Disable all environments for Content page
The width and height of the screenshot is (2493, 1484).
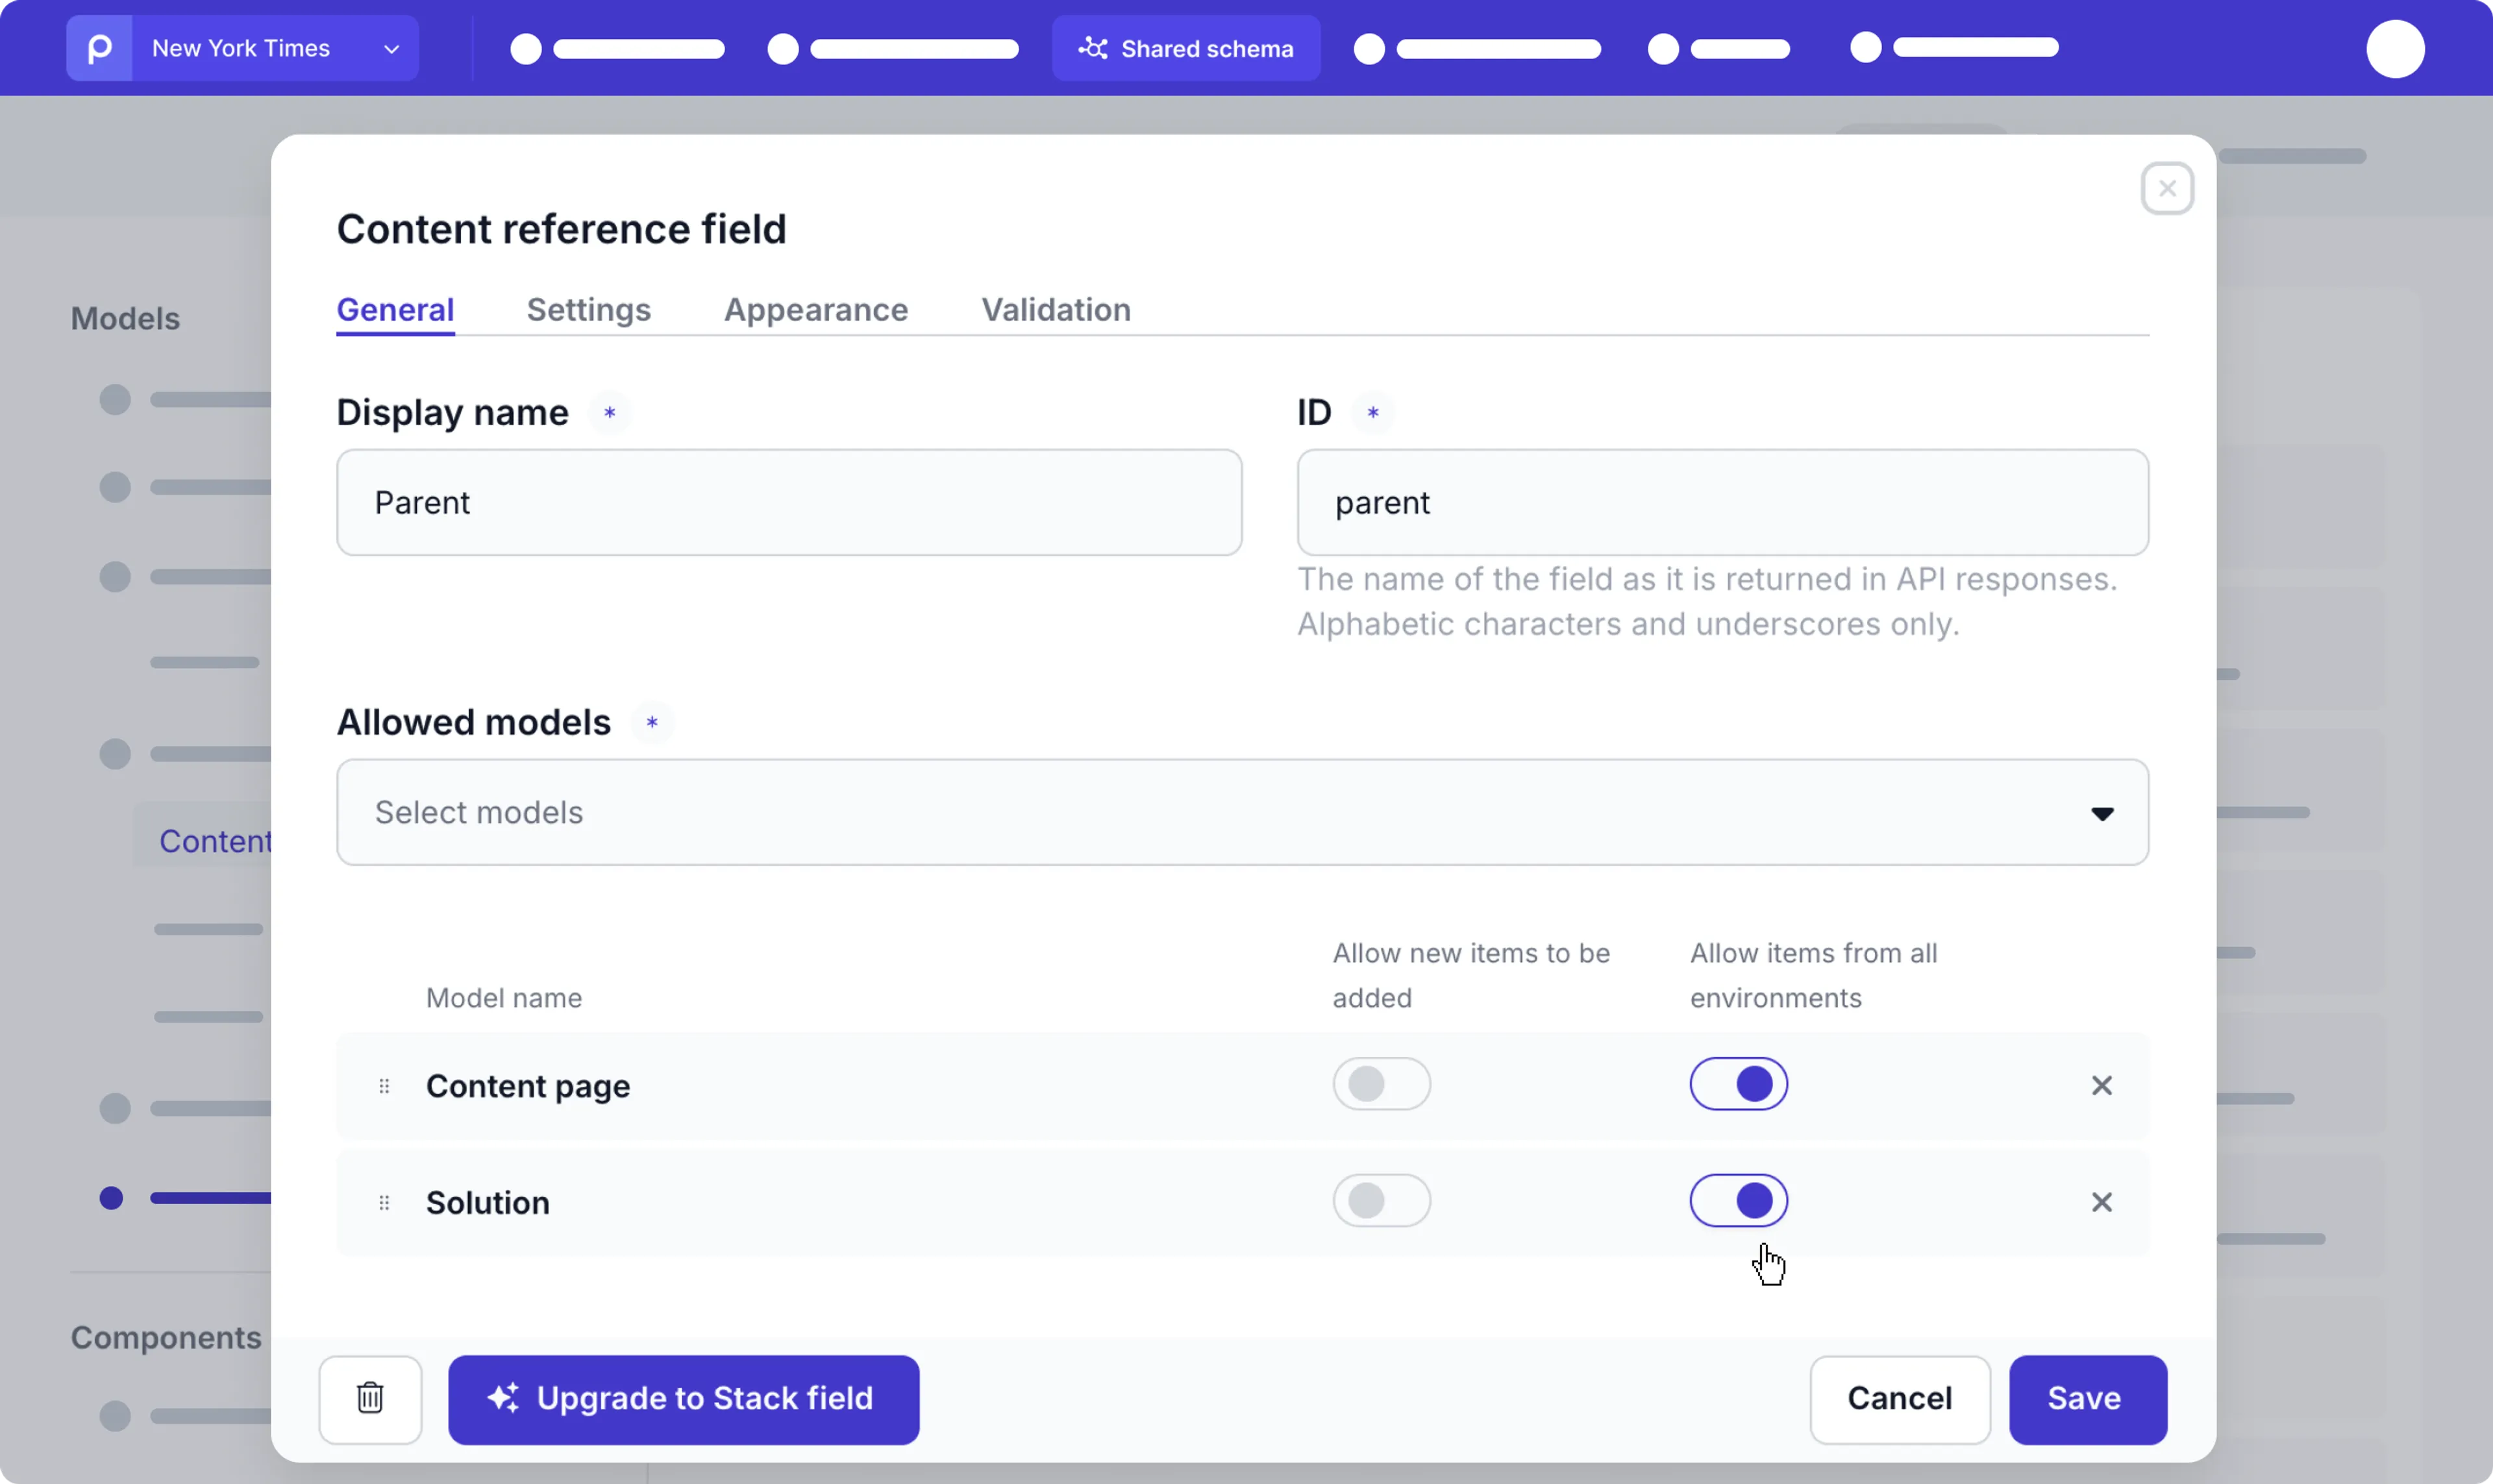click(1738, 1084)
